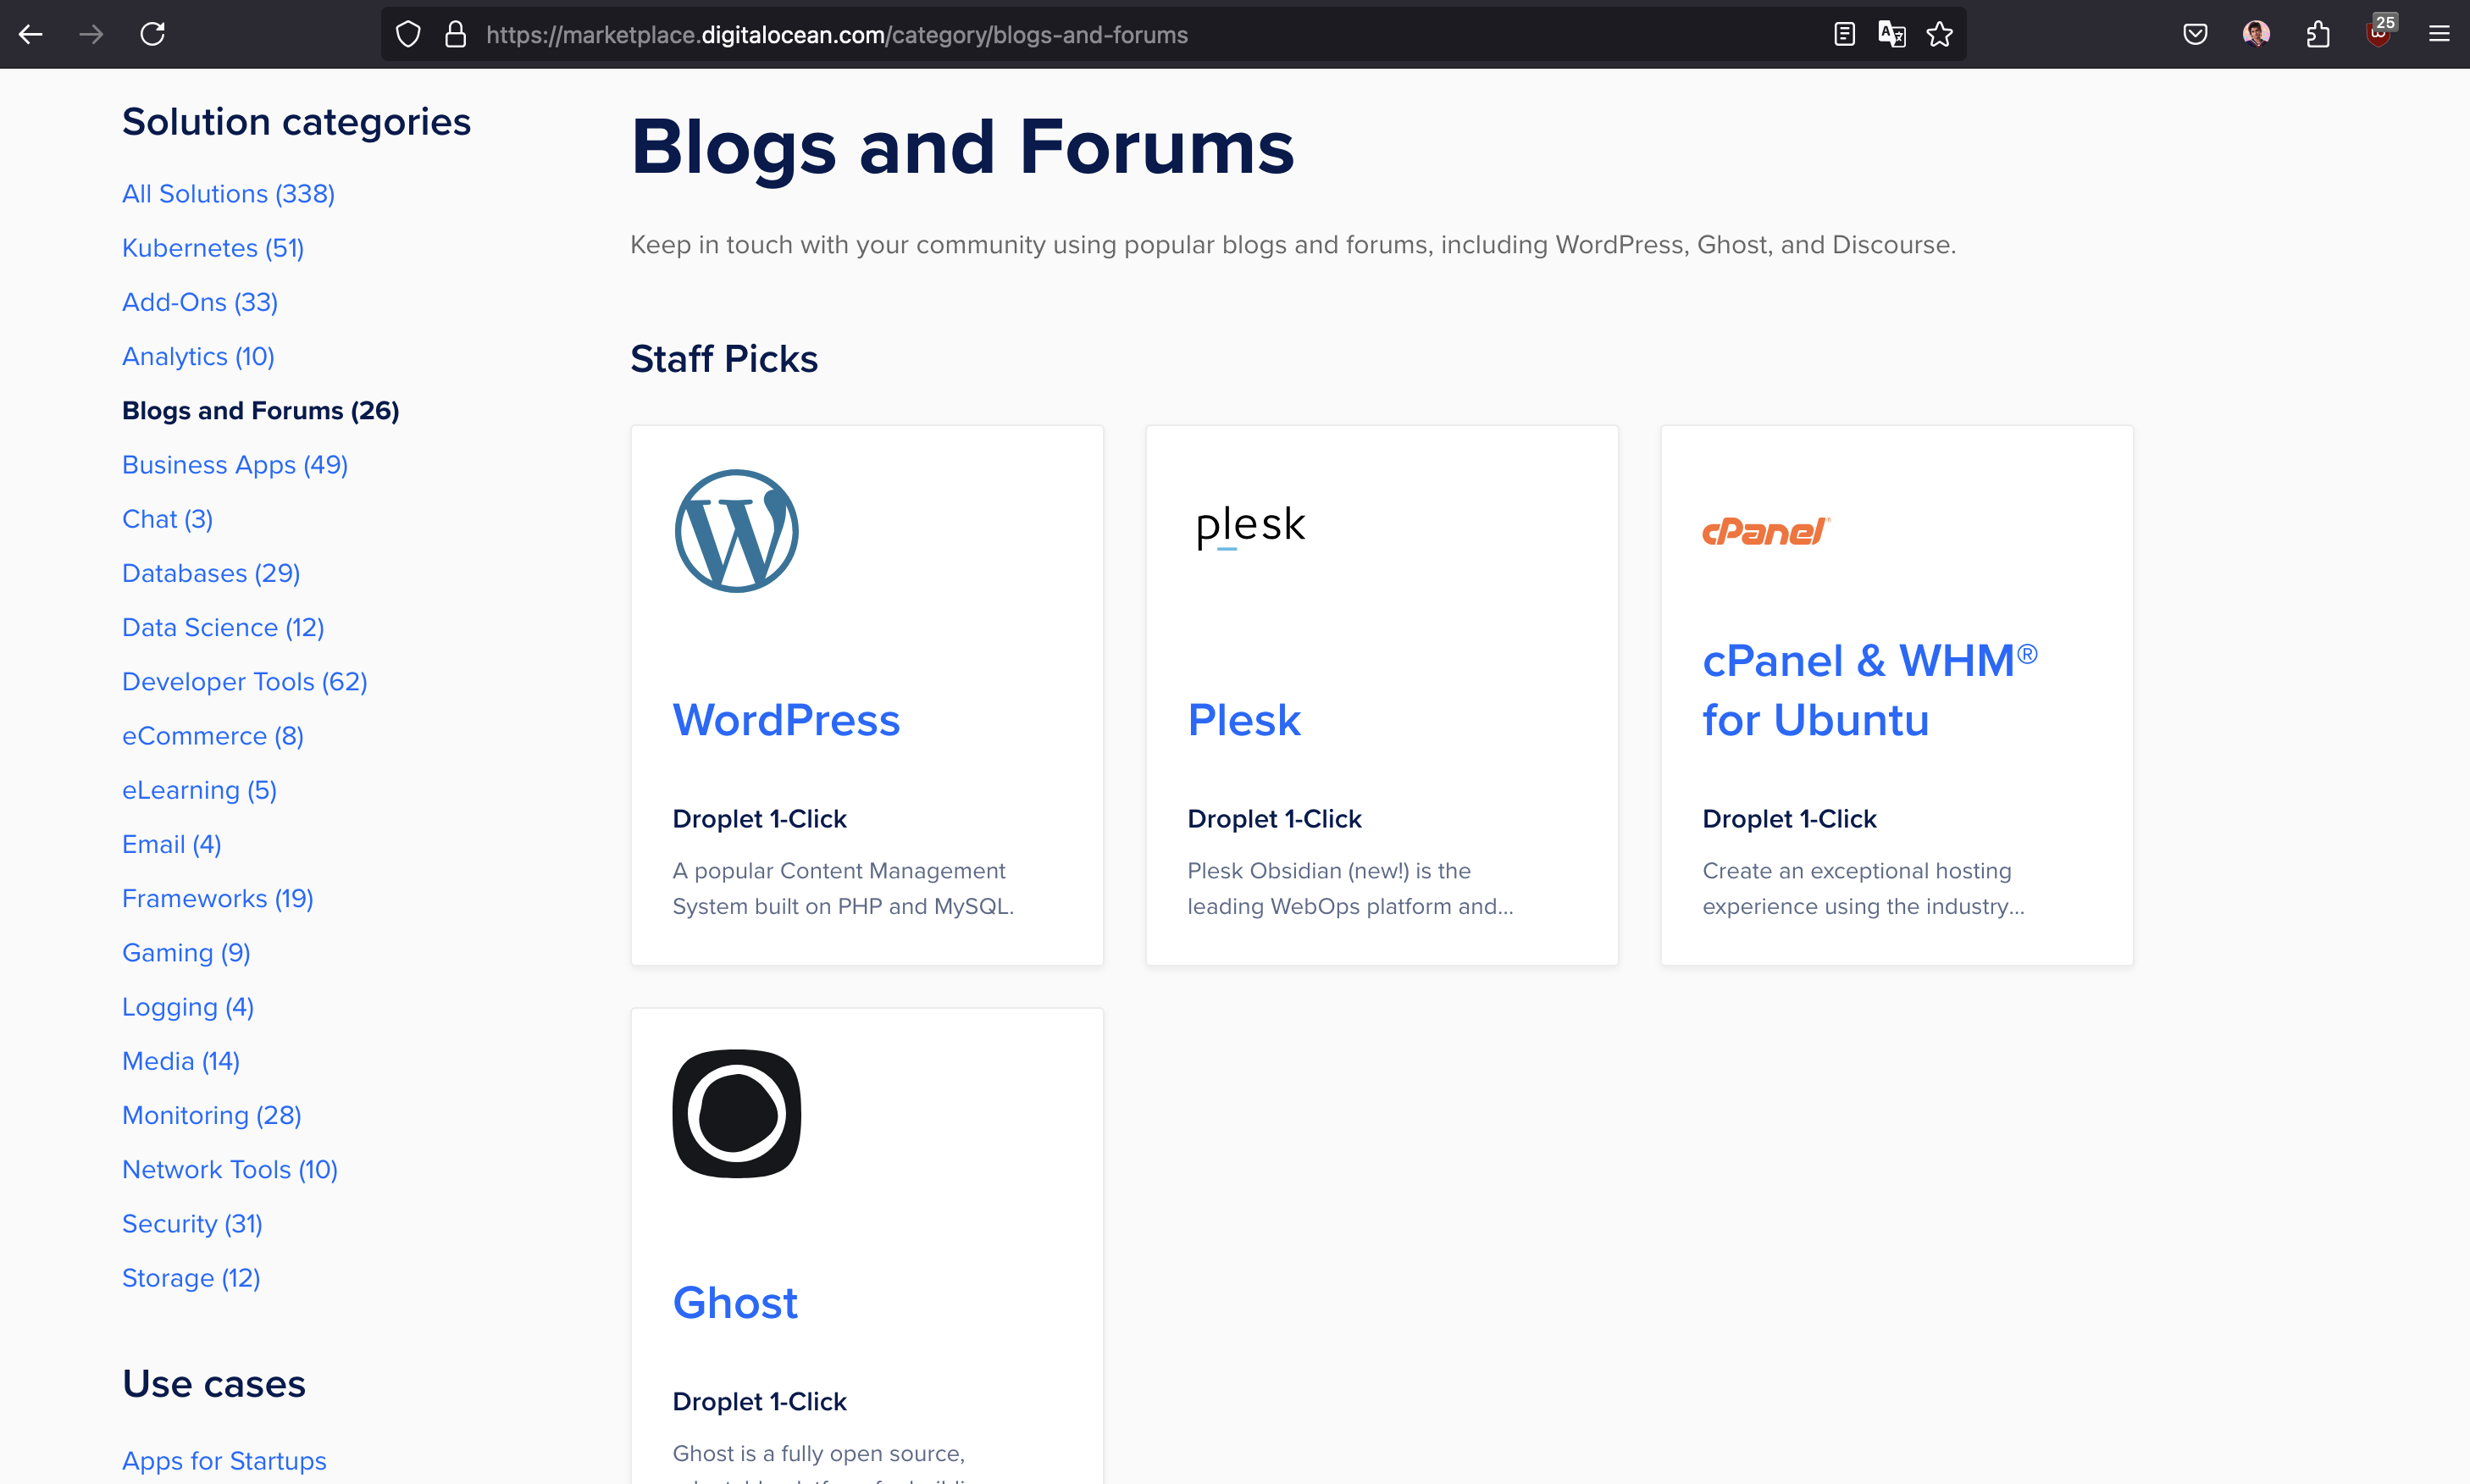This screenshot has width=2470, height=1484.
Task: Toggle tracking protection via the shield icon
Action: coord(407,33)
